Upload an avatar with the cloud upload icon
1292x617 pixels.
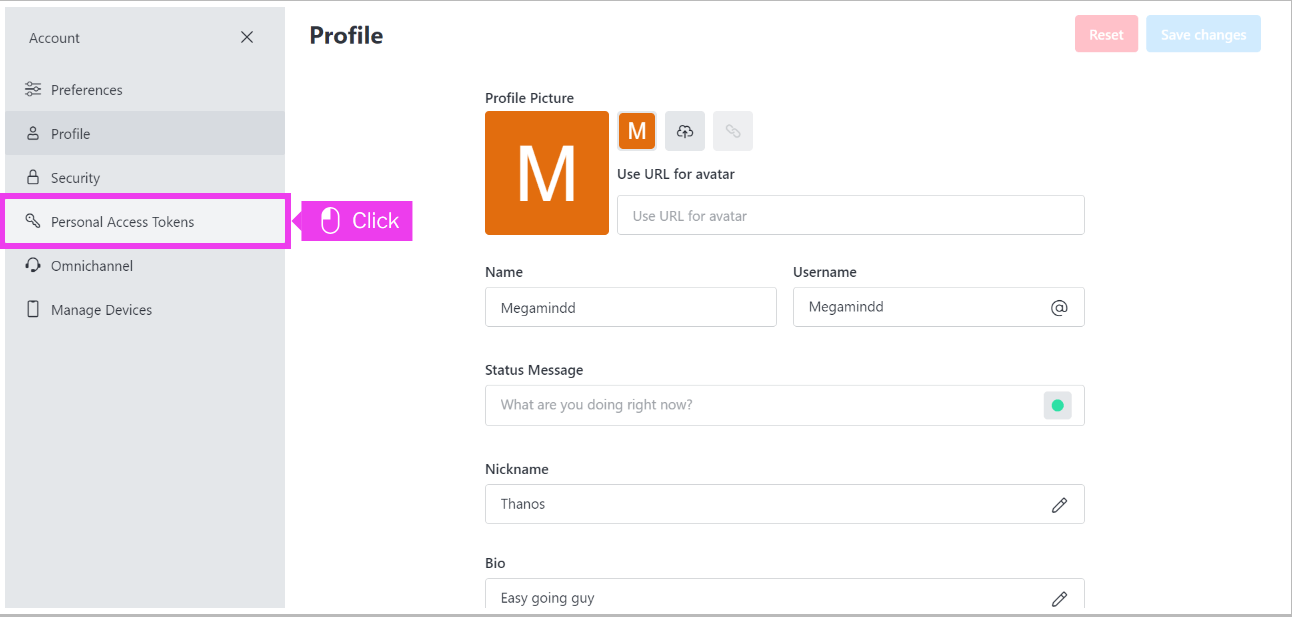point(685,131)
